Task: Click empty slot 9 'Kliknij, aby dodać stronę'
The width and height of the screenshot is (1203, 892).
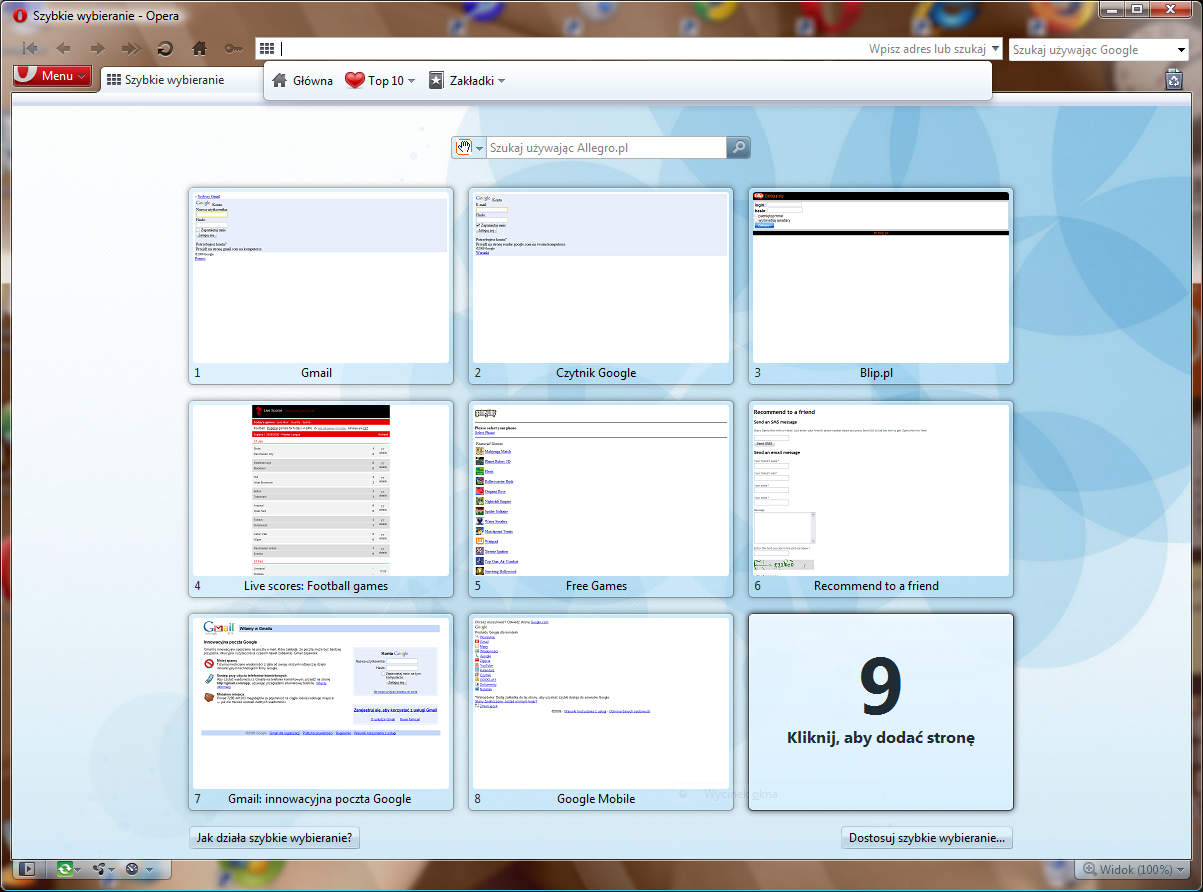Action: tap(881, 712)
